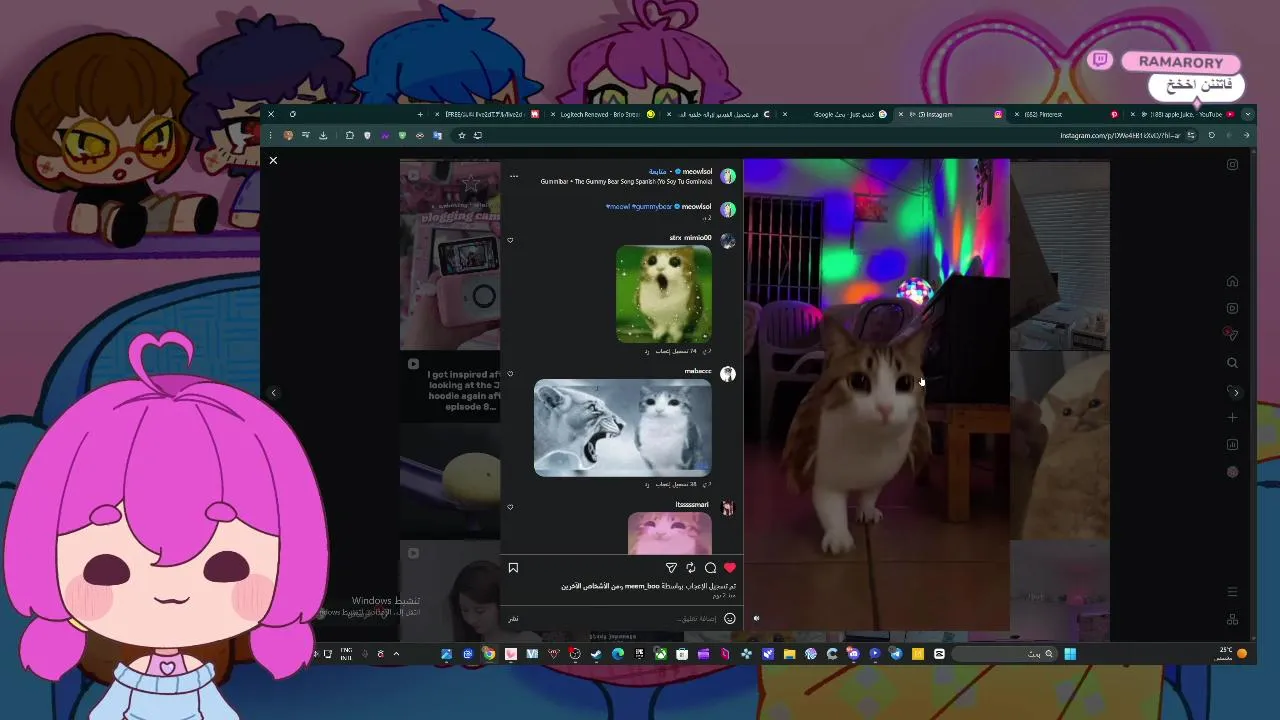The width and height of the screenshot is (1280, 720).
Task: Open Reels from Instagram sidebar
Action: click(x=1232, y=308)
